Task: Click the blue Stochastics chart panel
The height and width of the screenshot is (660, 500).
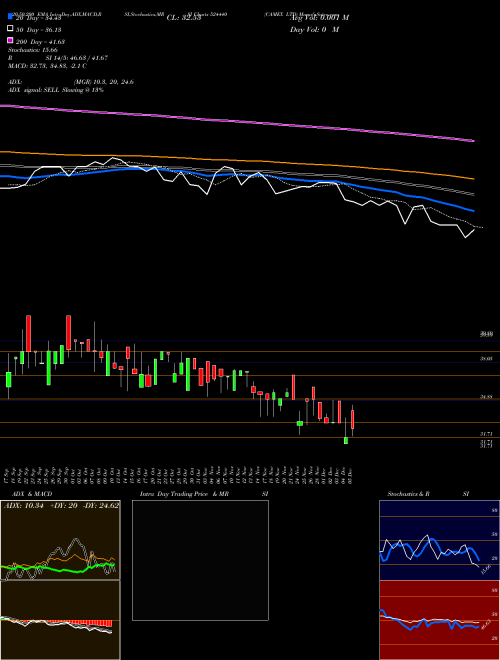Action: click(439, 540)
